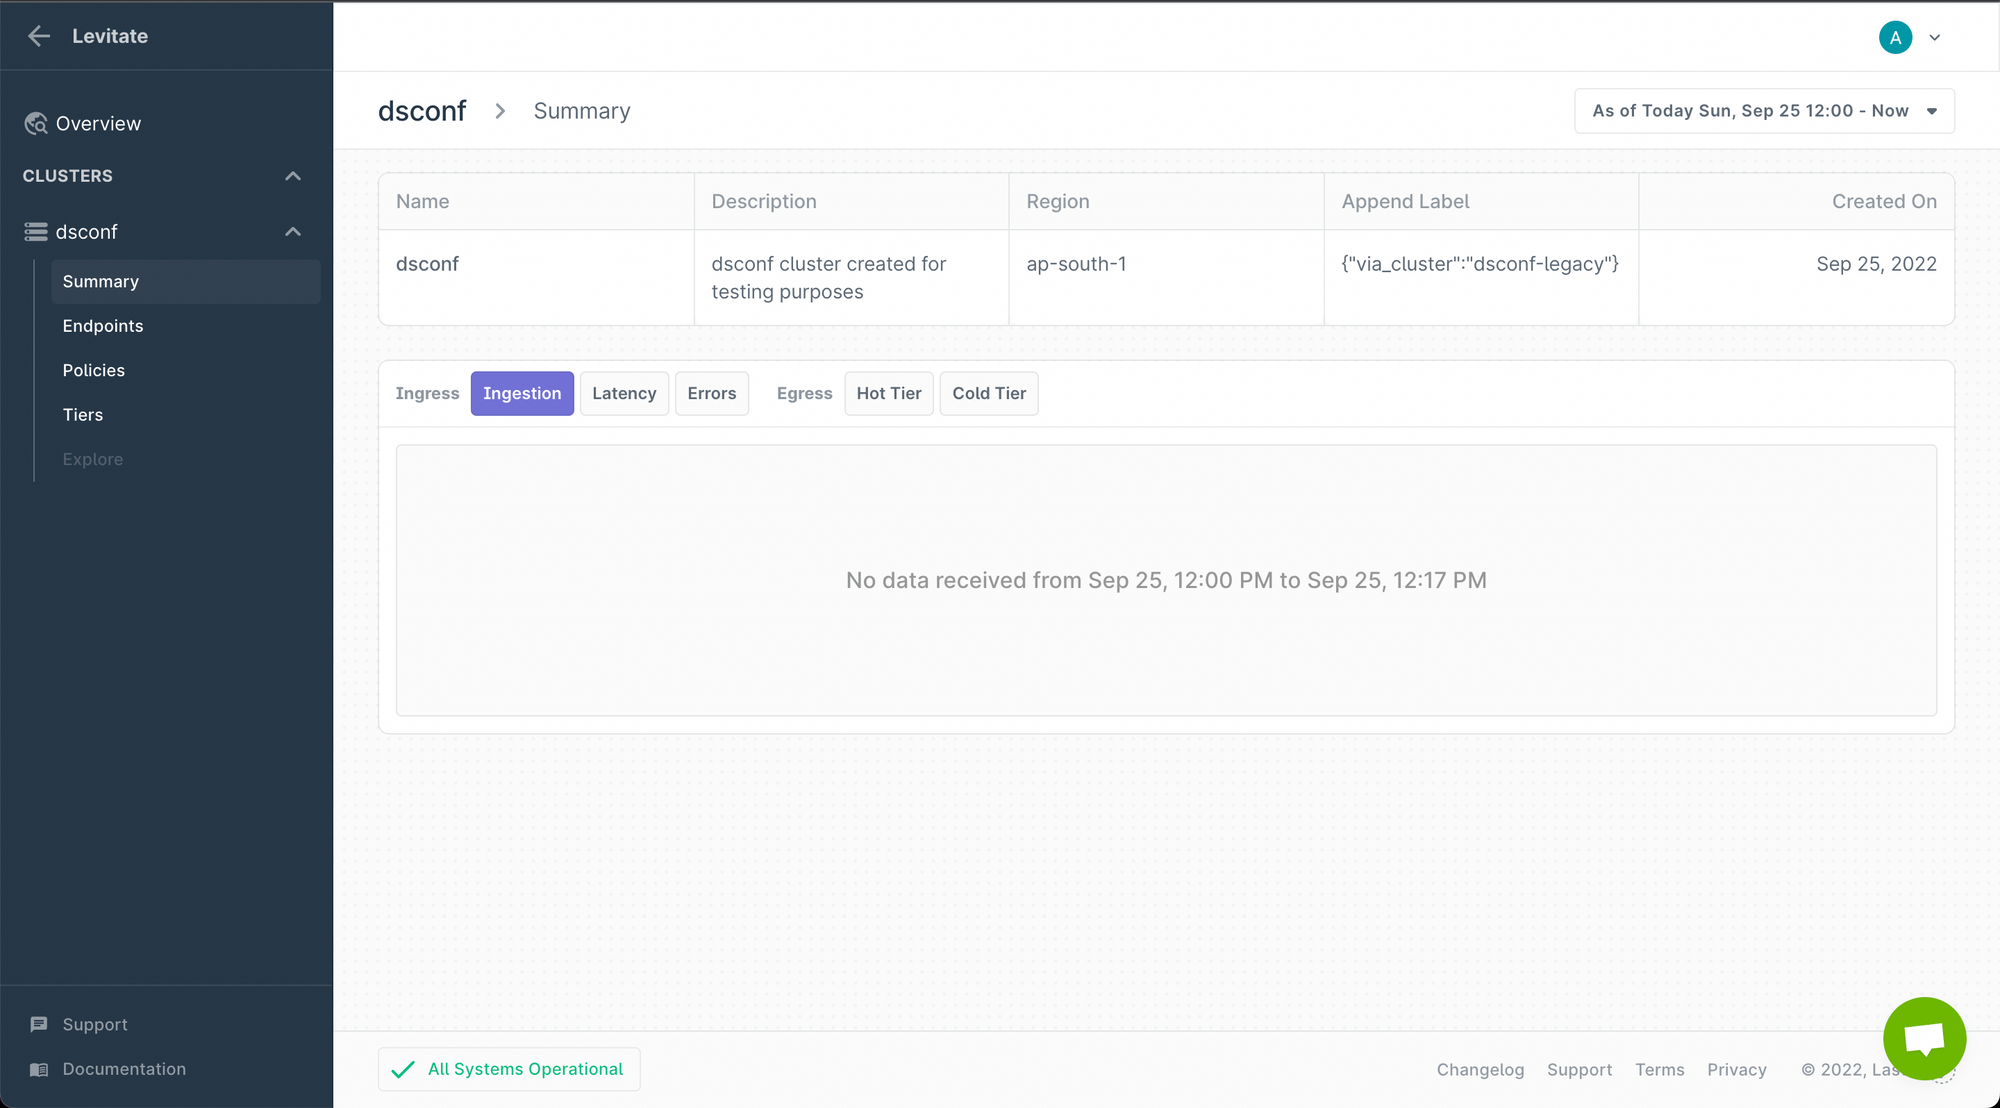Click the Overview globe icon in sidebar
2000x1108 pixels.
(36, 123)
